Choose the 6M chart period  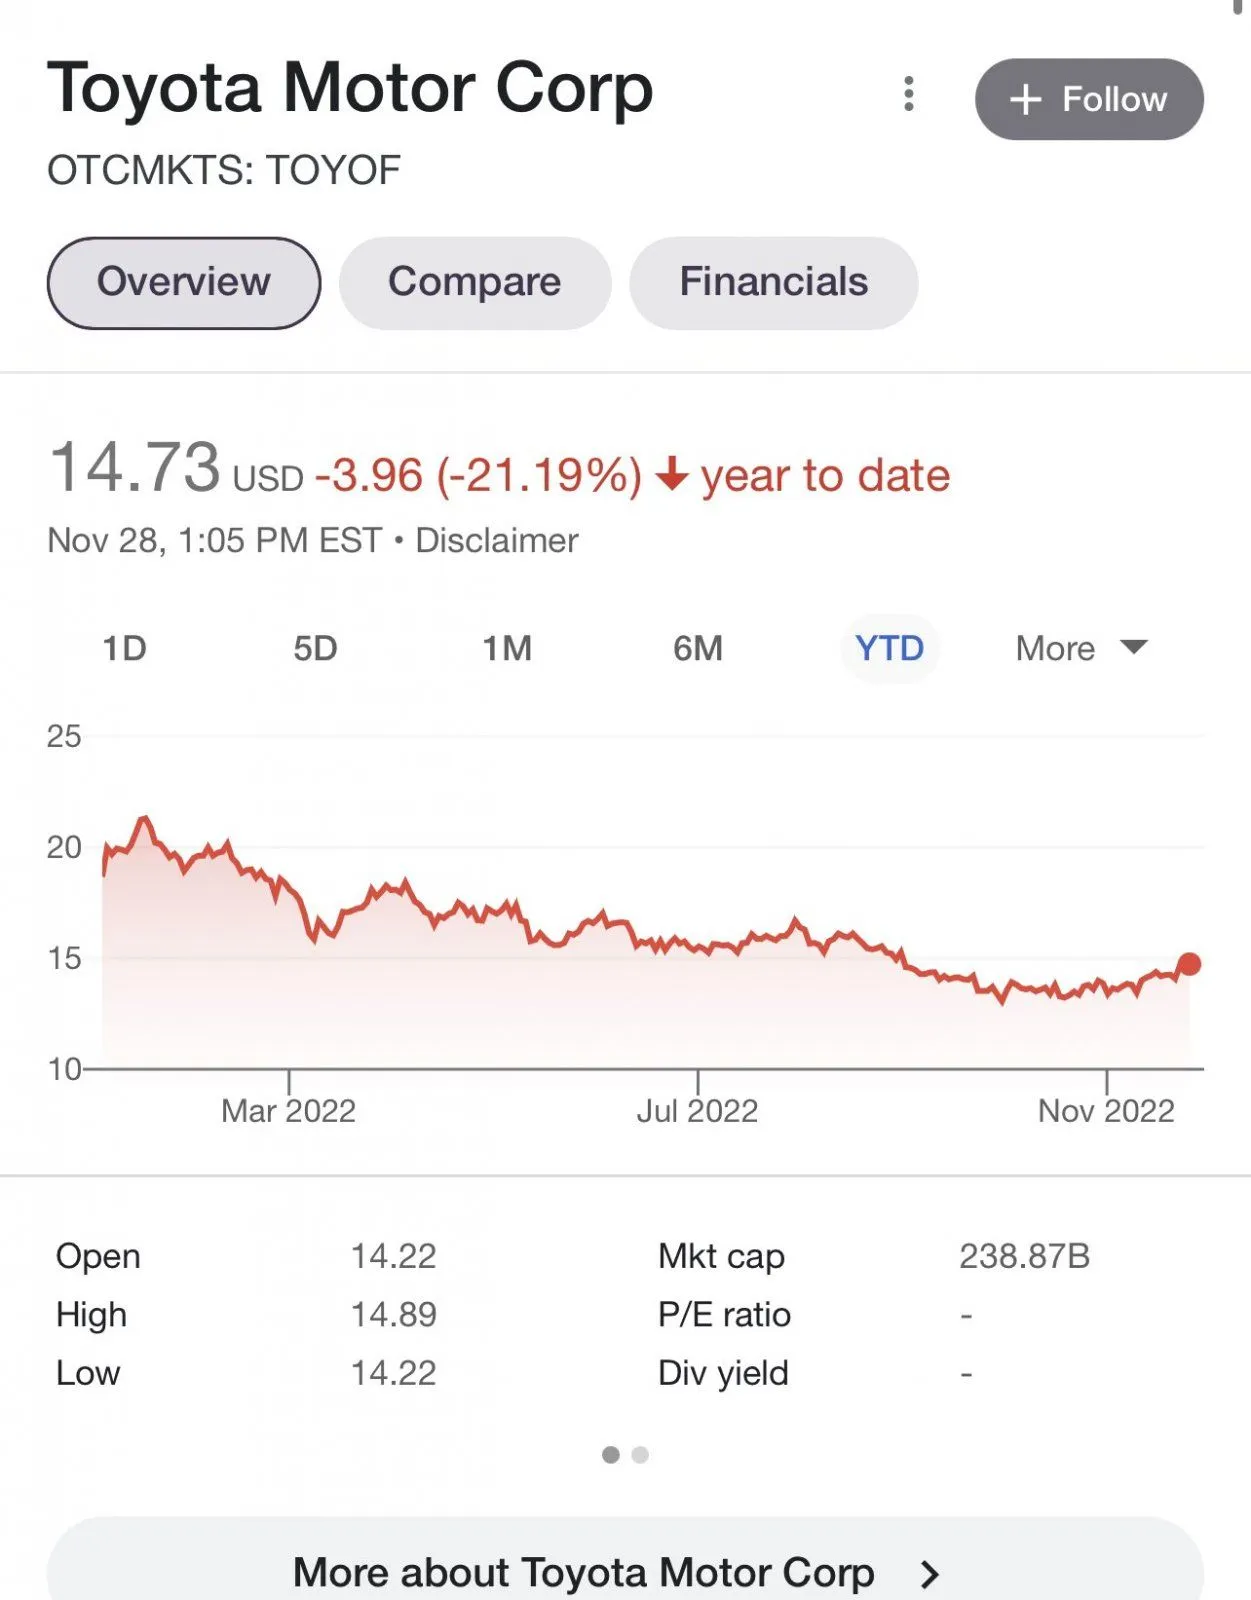[x=697, y=648]
